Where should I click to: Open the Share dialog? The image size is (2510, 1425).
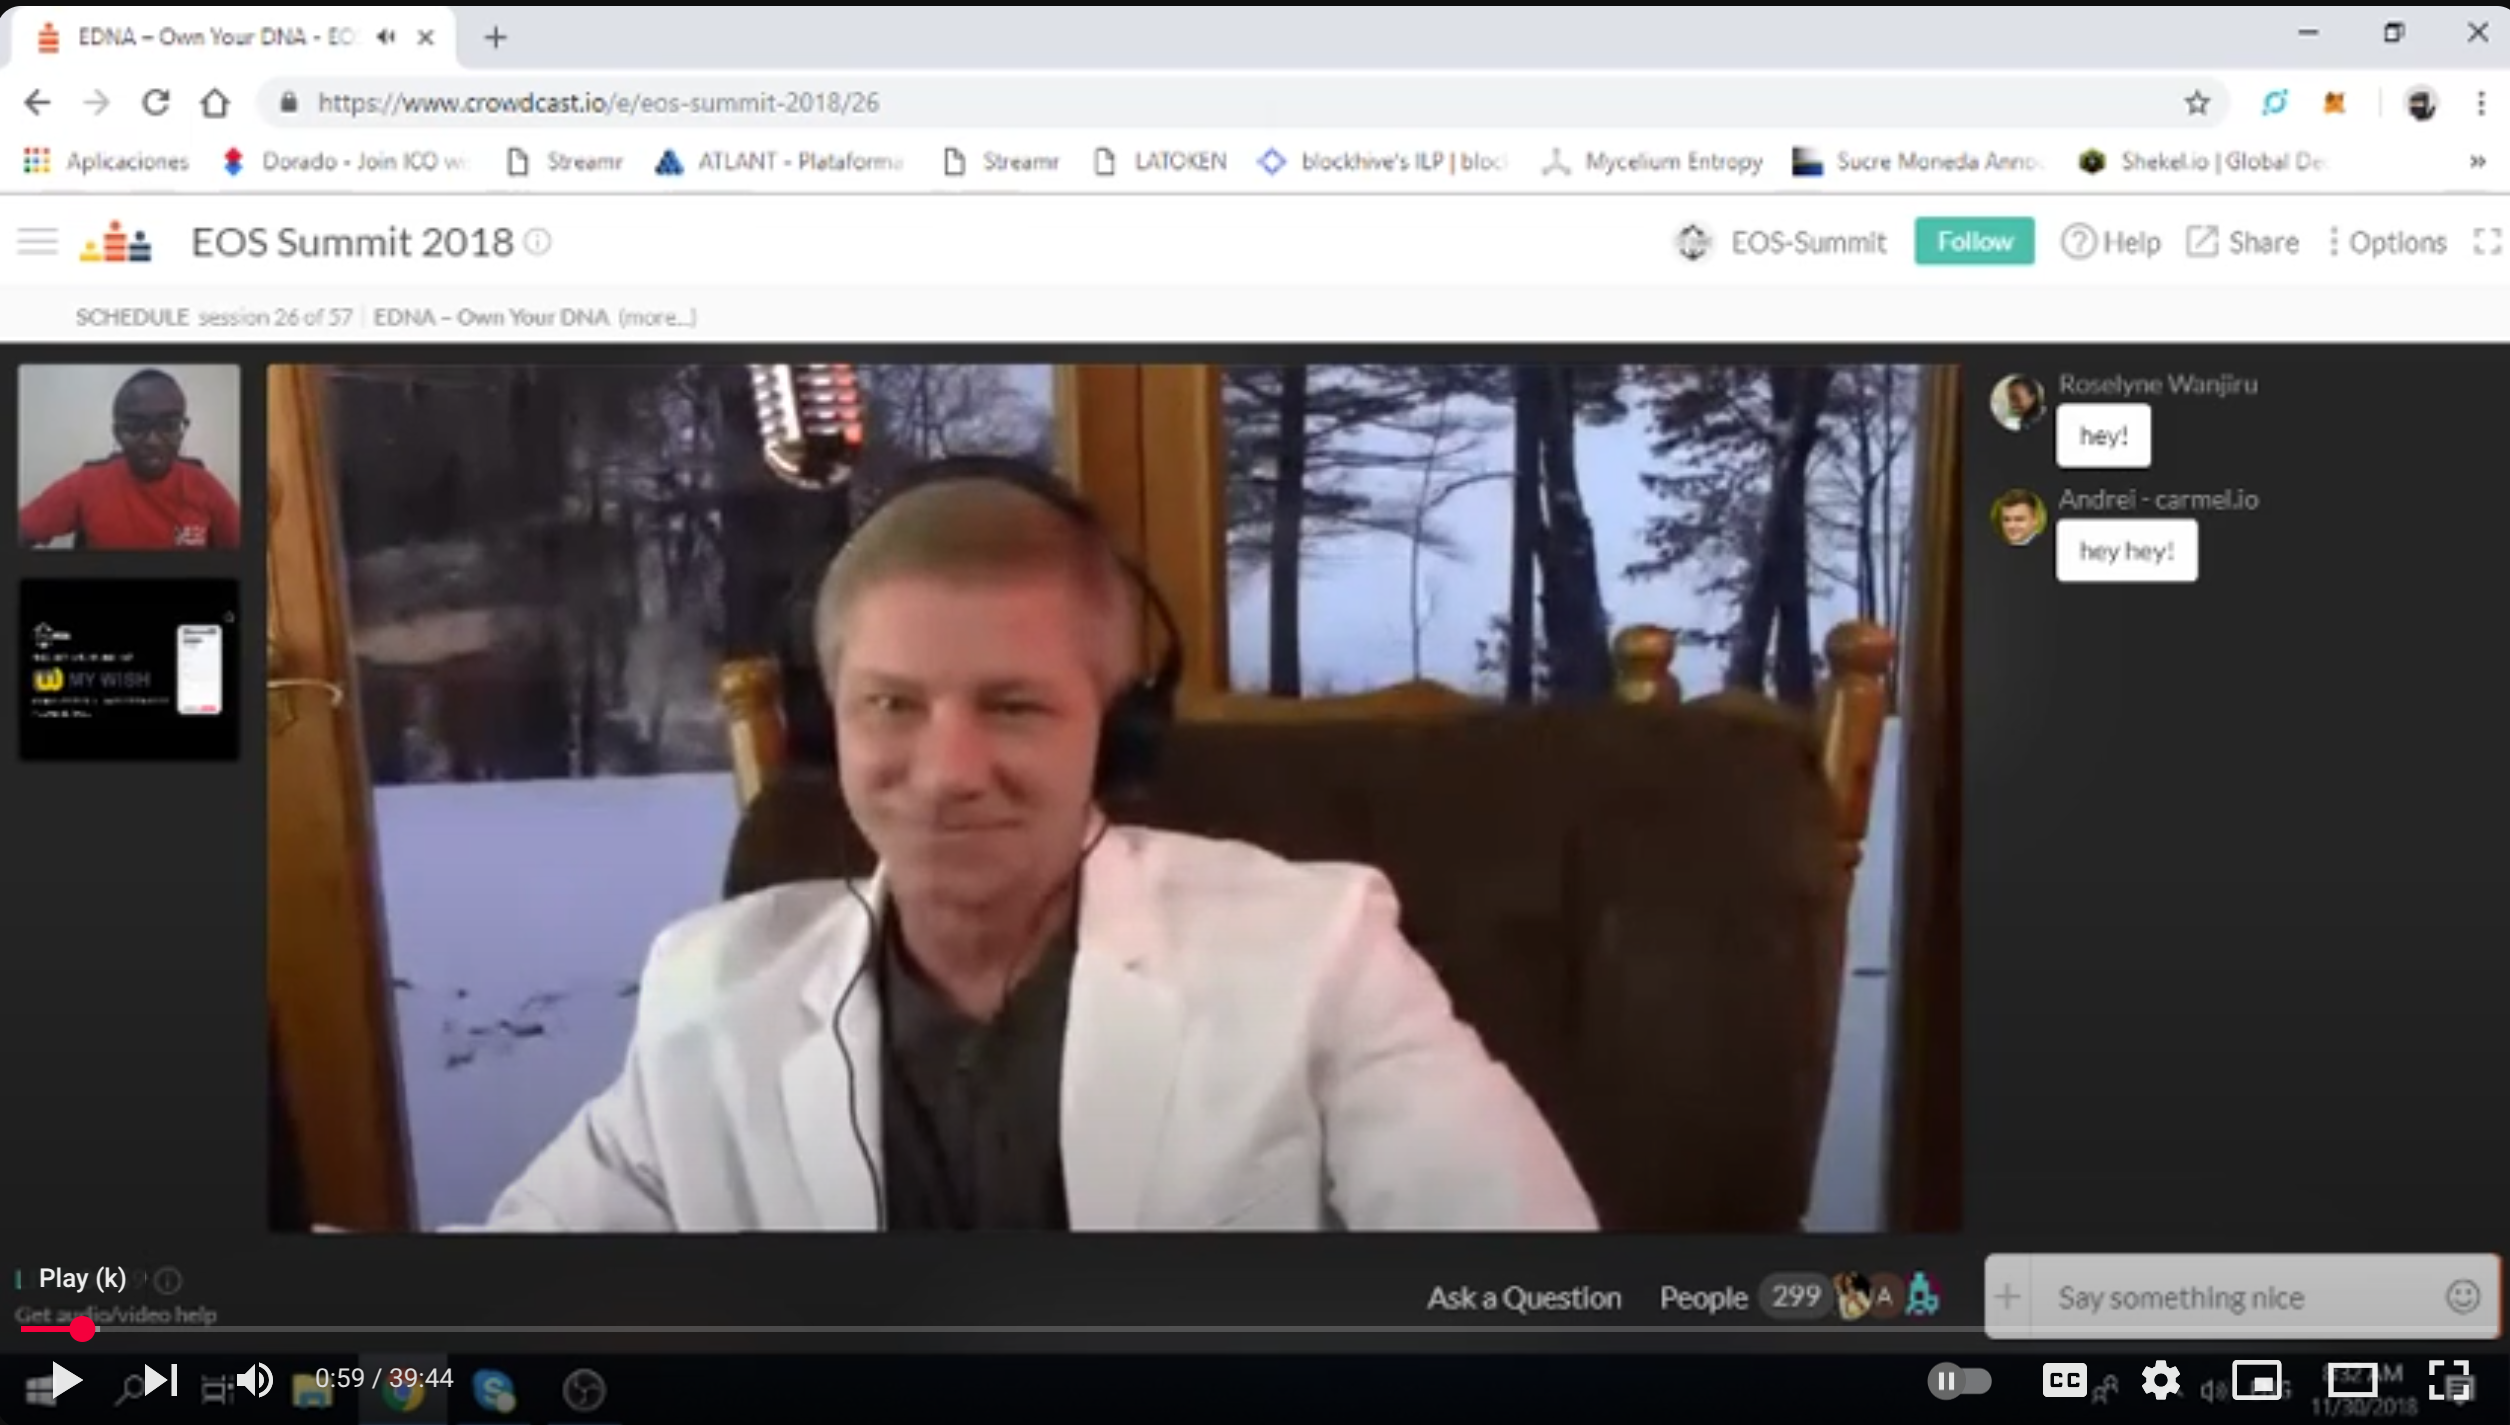tap(2242, 242)
